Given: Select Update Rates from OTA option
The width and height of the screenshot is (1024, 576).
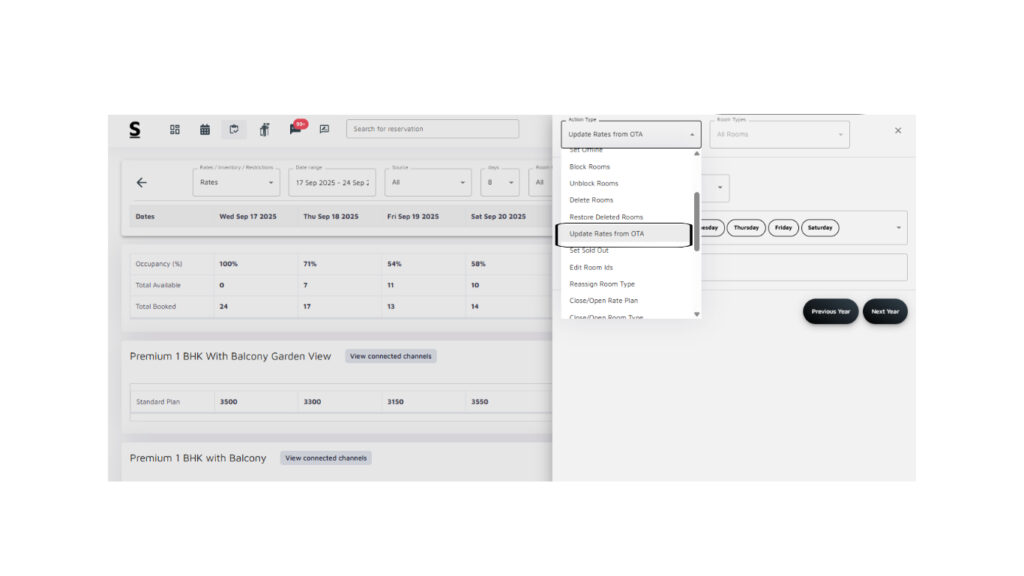Looking at the screenshot, I should [x=623, y=234].
